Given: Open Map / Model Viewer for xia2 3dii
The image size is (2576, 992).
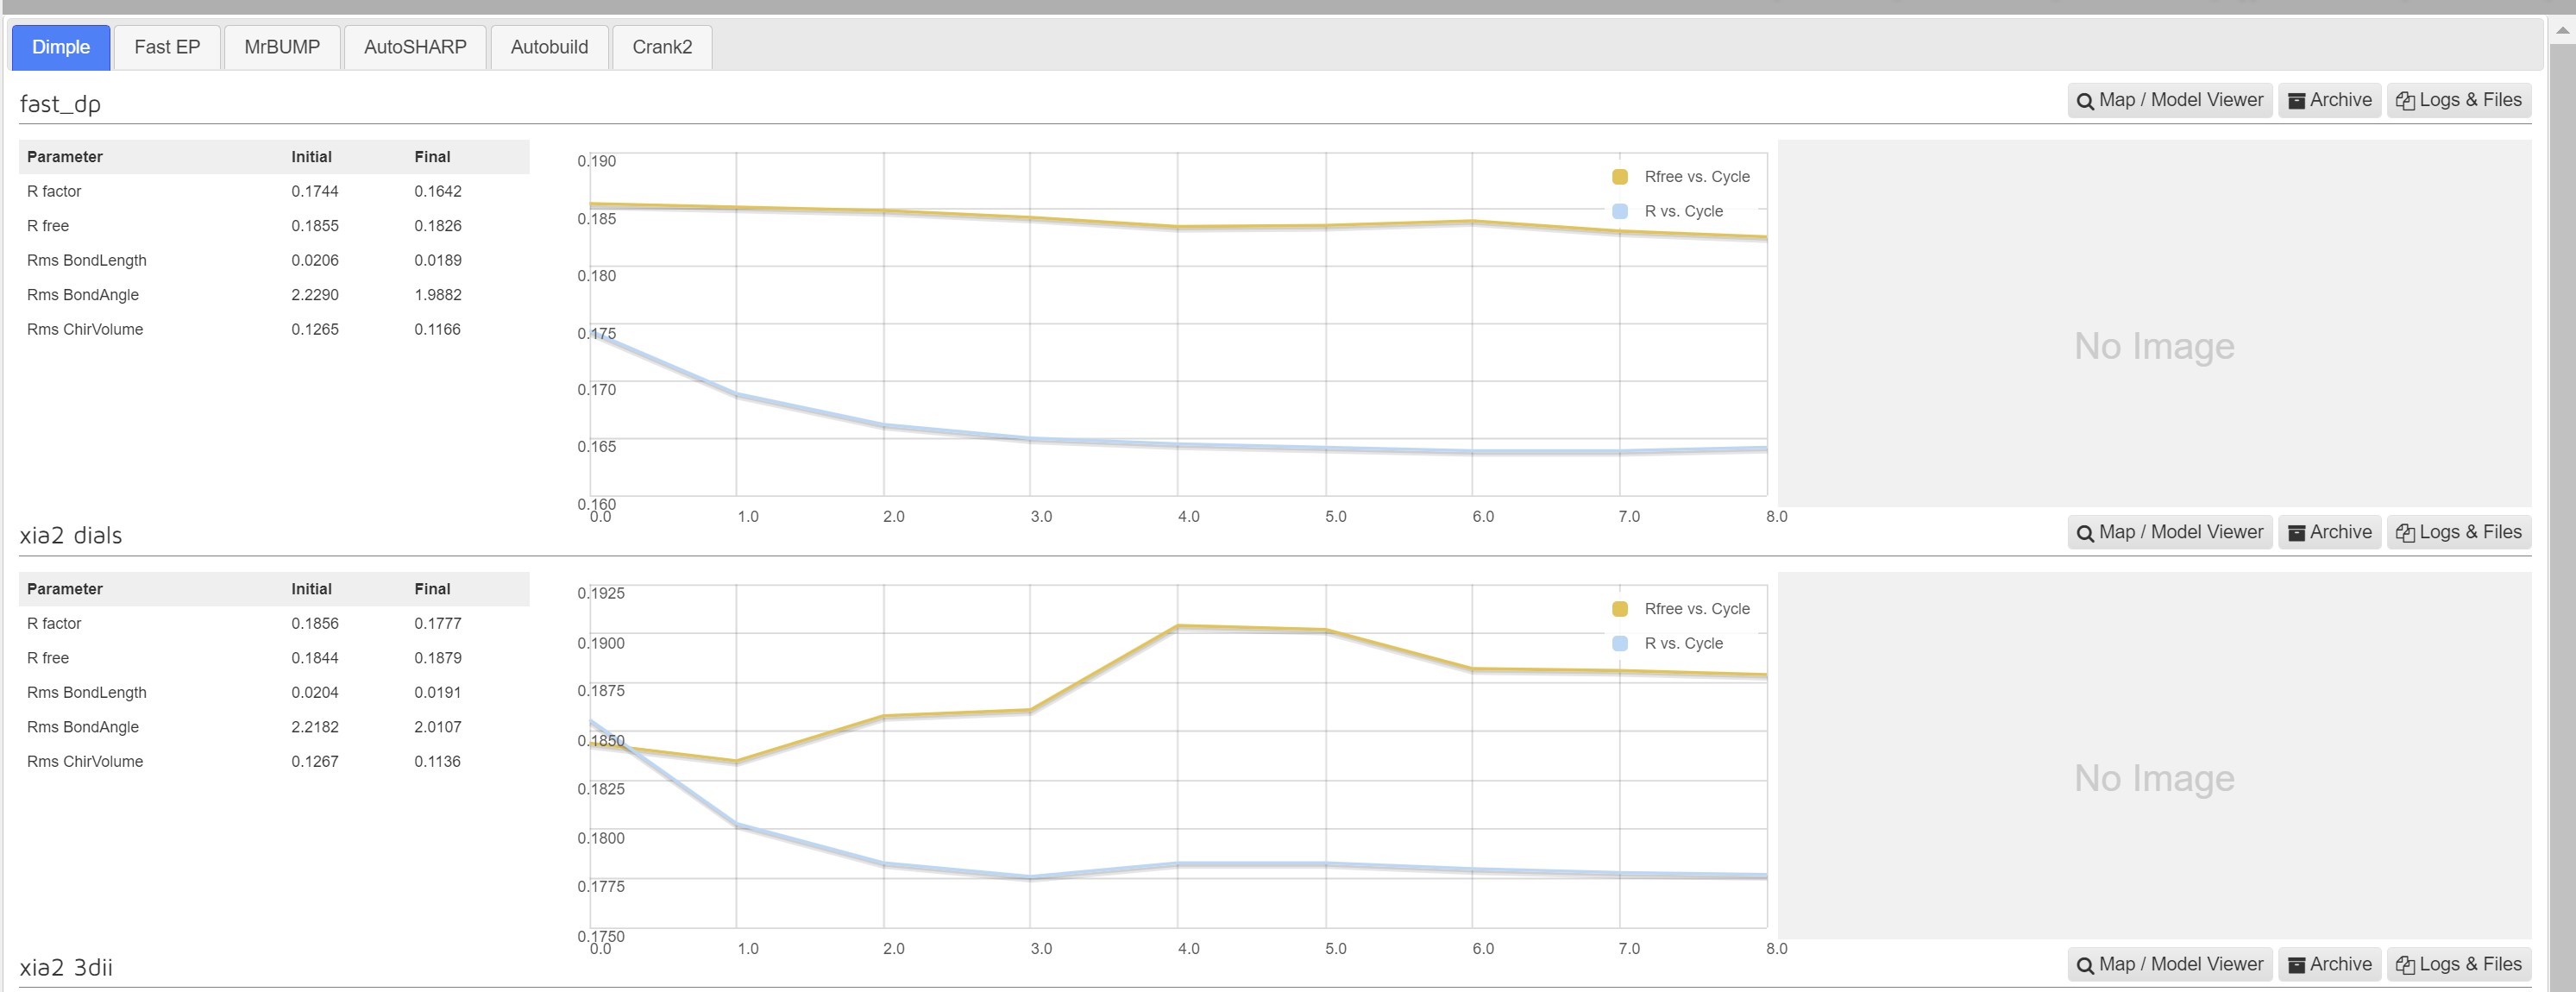Looking at the screenshot, I should 2169,964.
